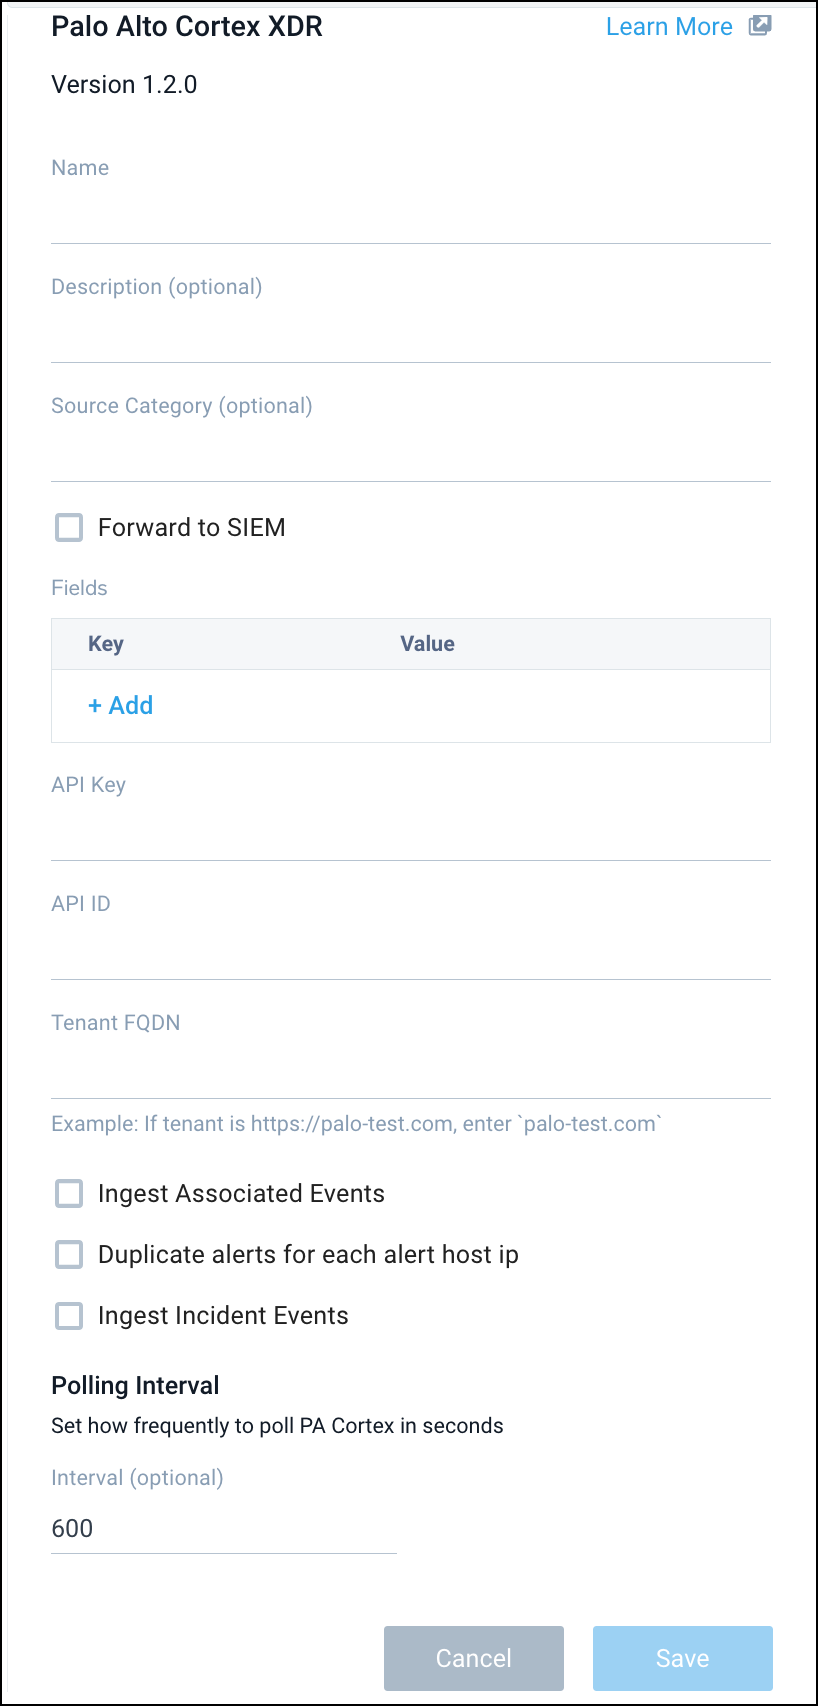Click + Add to add a field
The image size is (818, 1706).
point(121,705)
